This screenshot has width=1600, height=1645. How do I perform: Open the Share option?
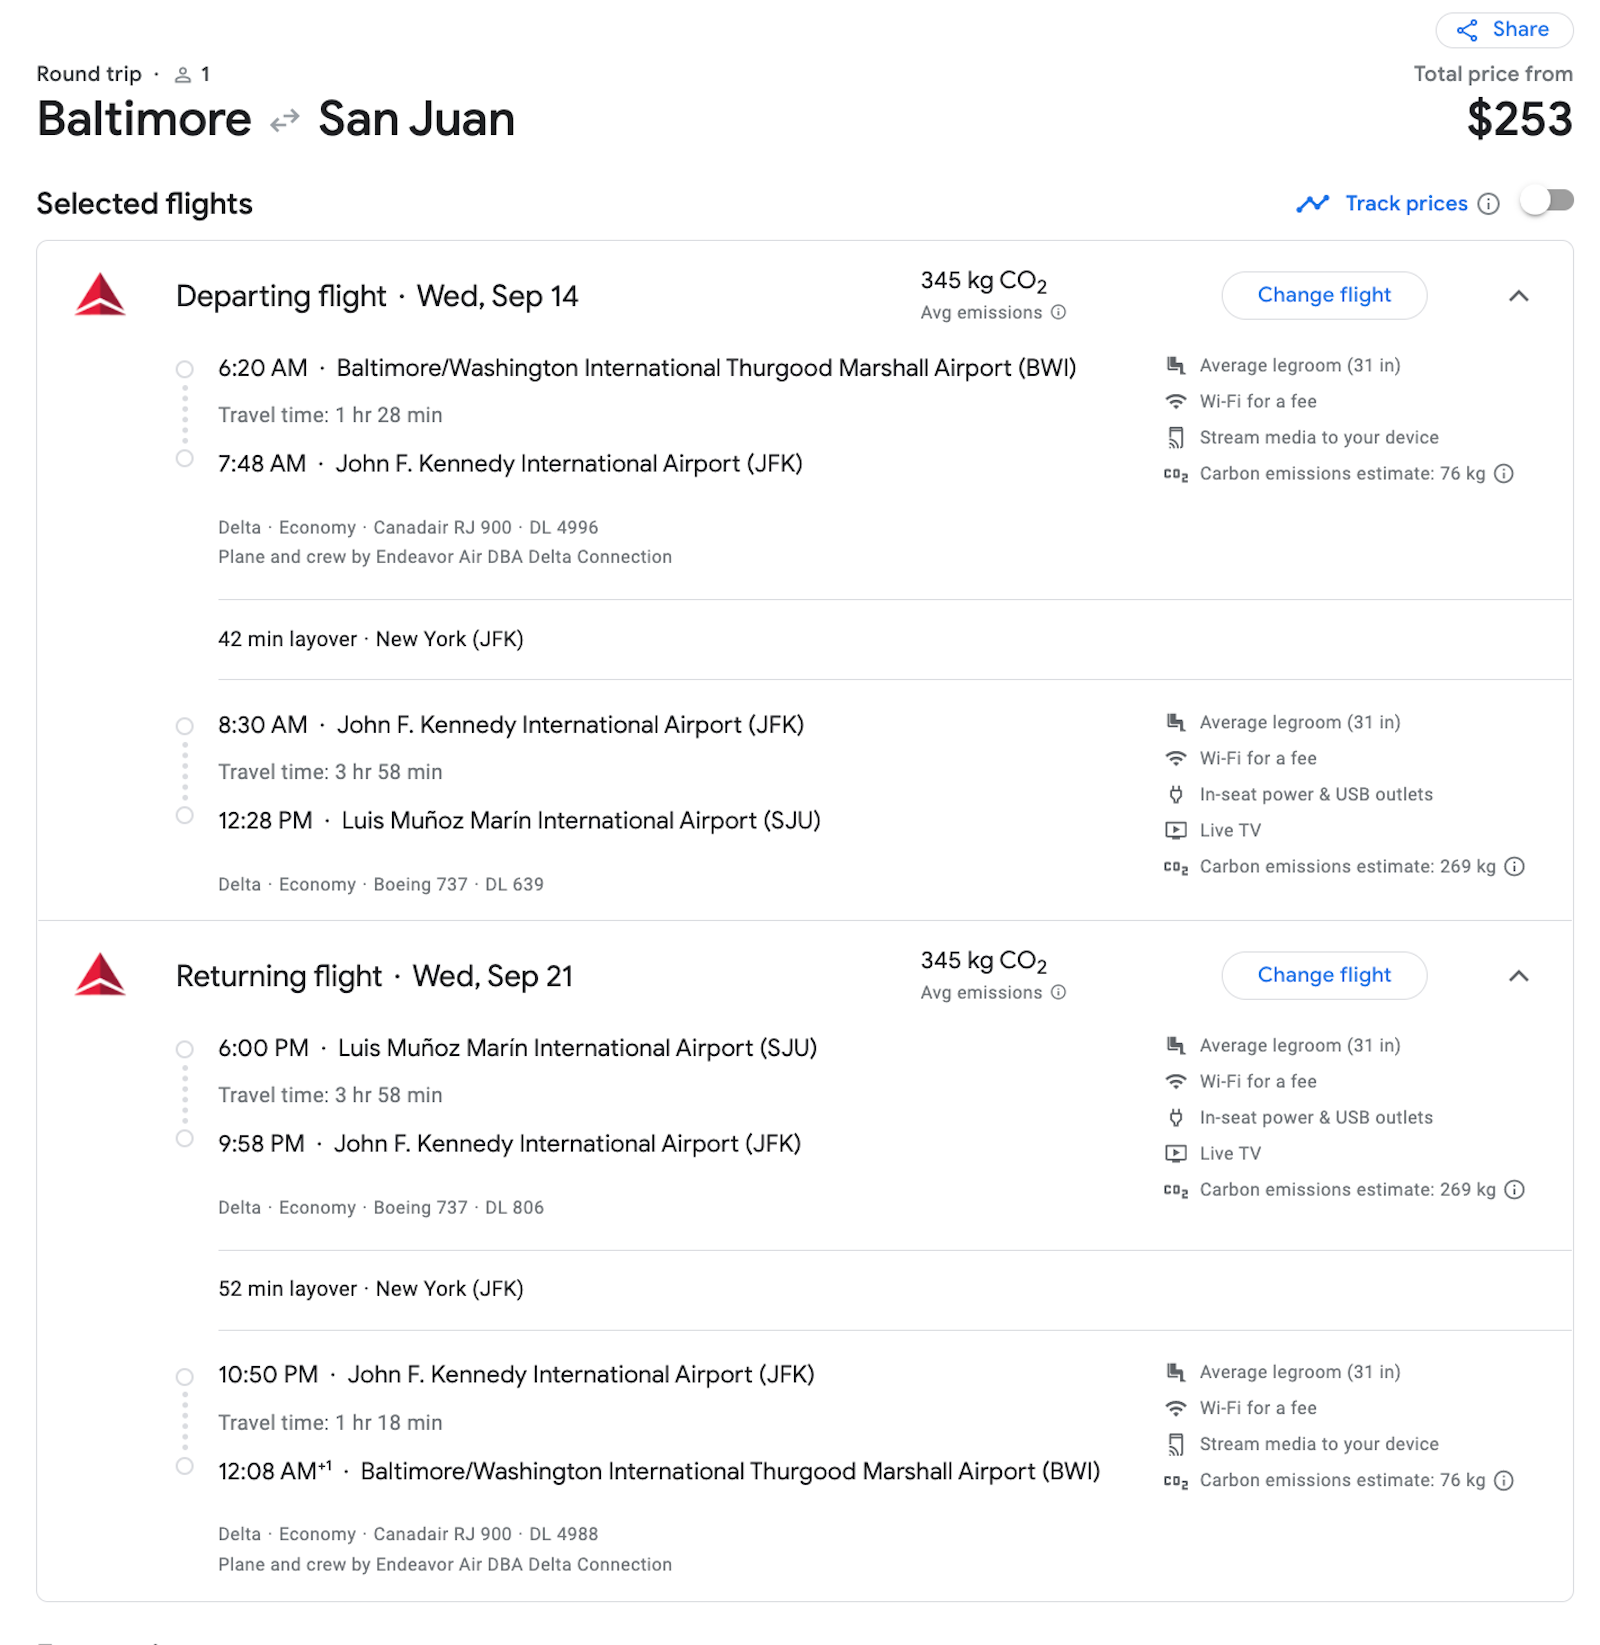point(1503,30)
